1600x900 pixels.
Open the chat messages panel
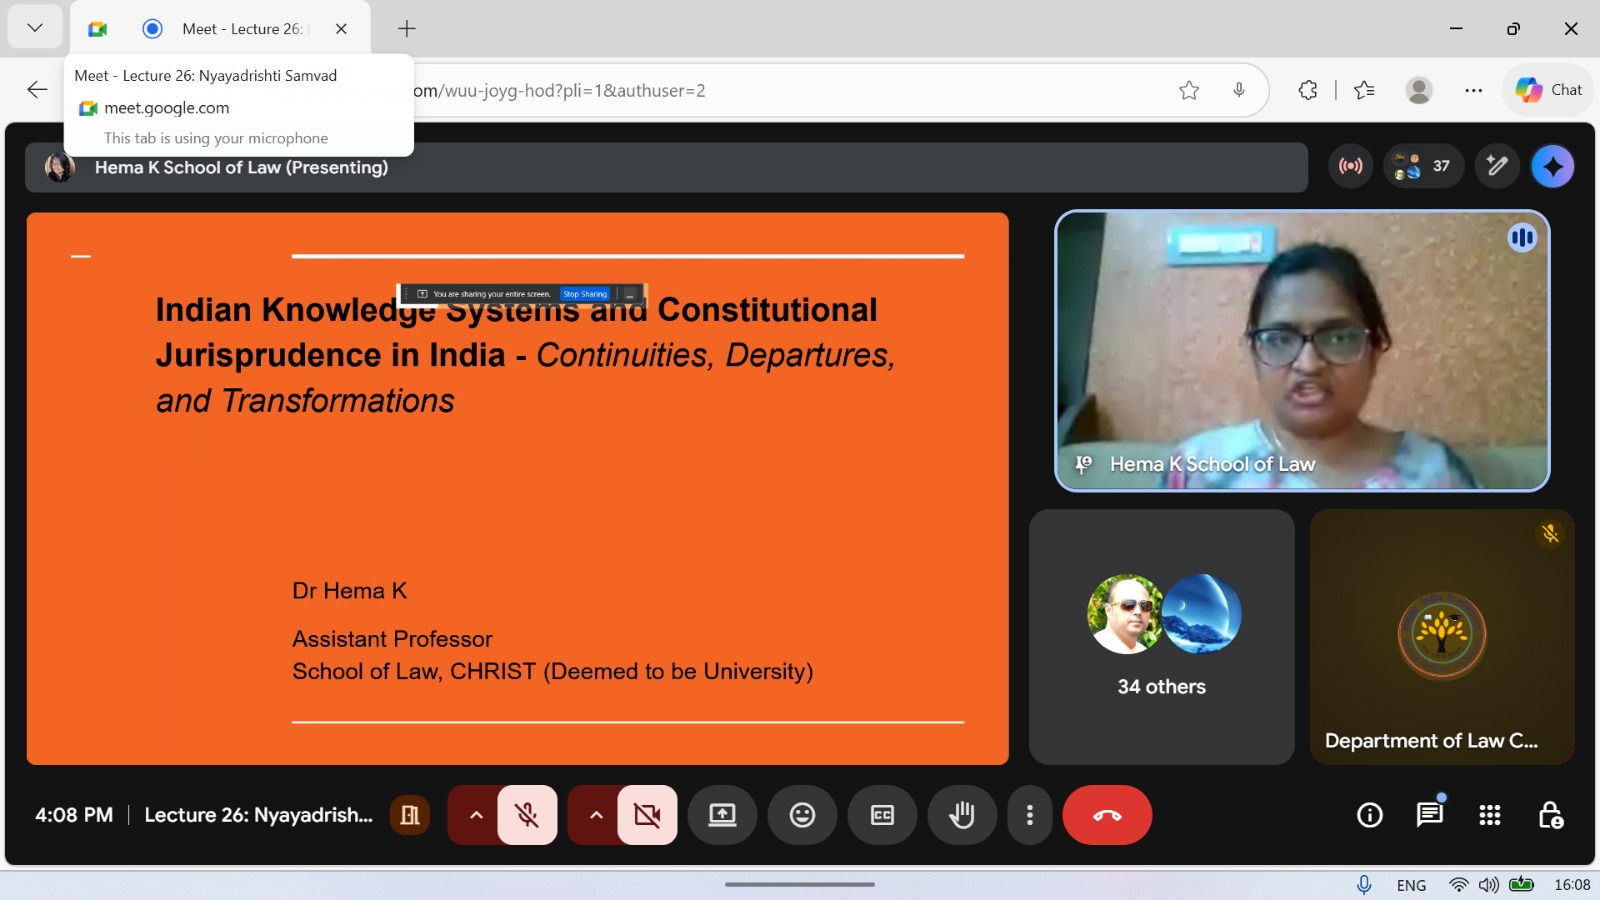tap(1430, 815)
